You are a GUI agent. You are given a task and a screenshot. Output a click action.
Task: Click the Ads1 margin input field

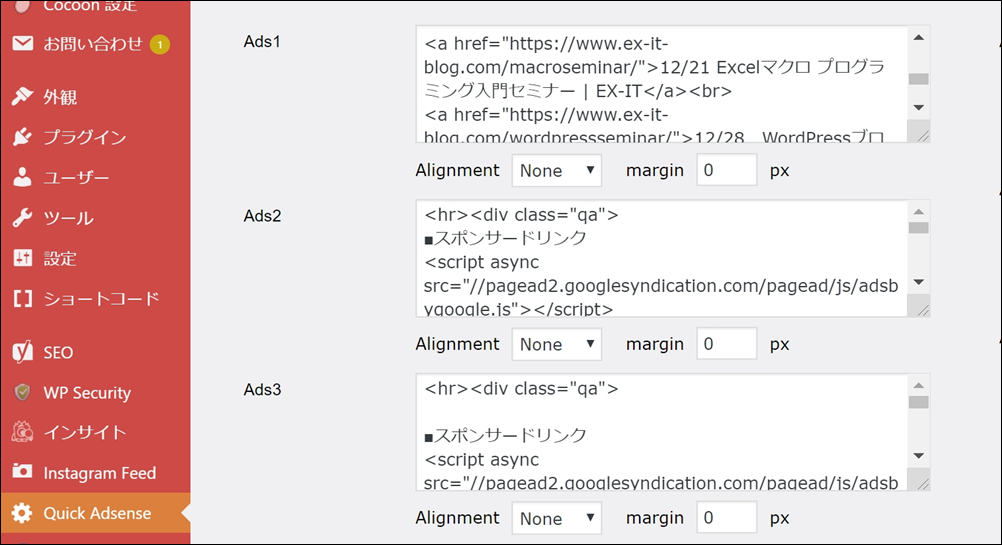point(727,170)
